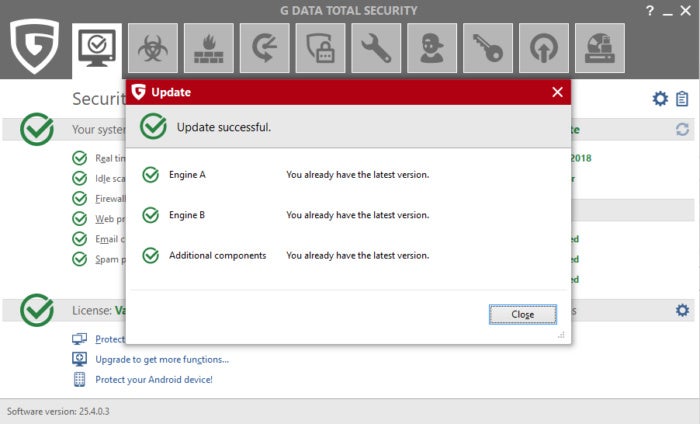This screenshot has width=700, height=424.
Task: Click the Additional components label
Action: click(x=217, y=255)
